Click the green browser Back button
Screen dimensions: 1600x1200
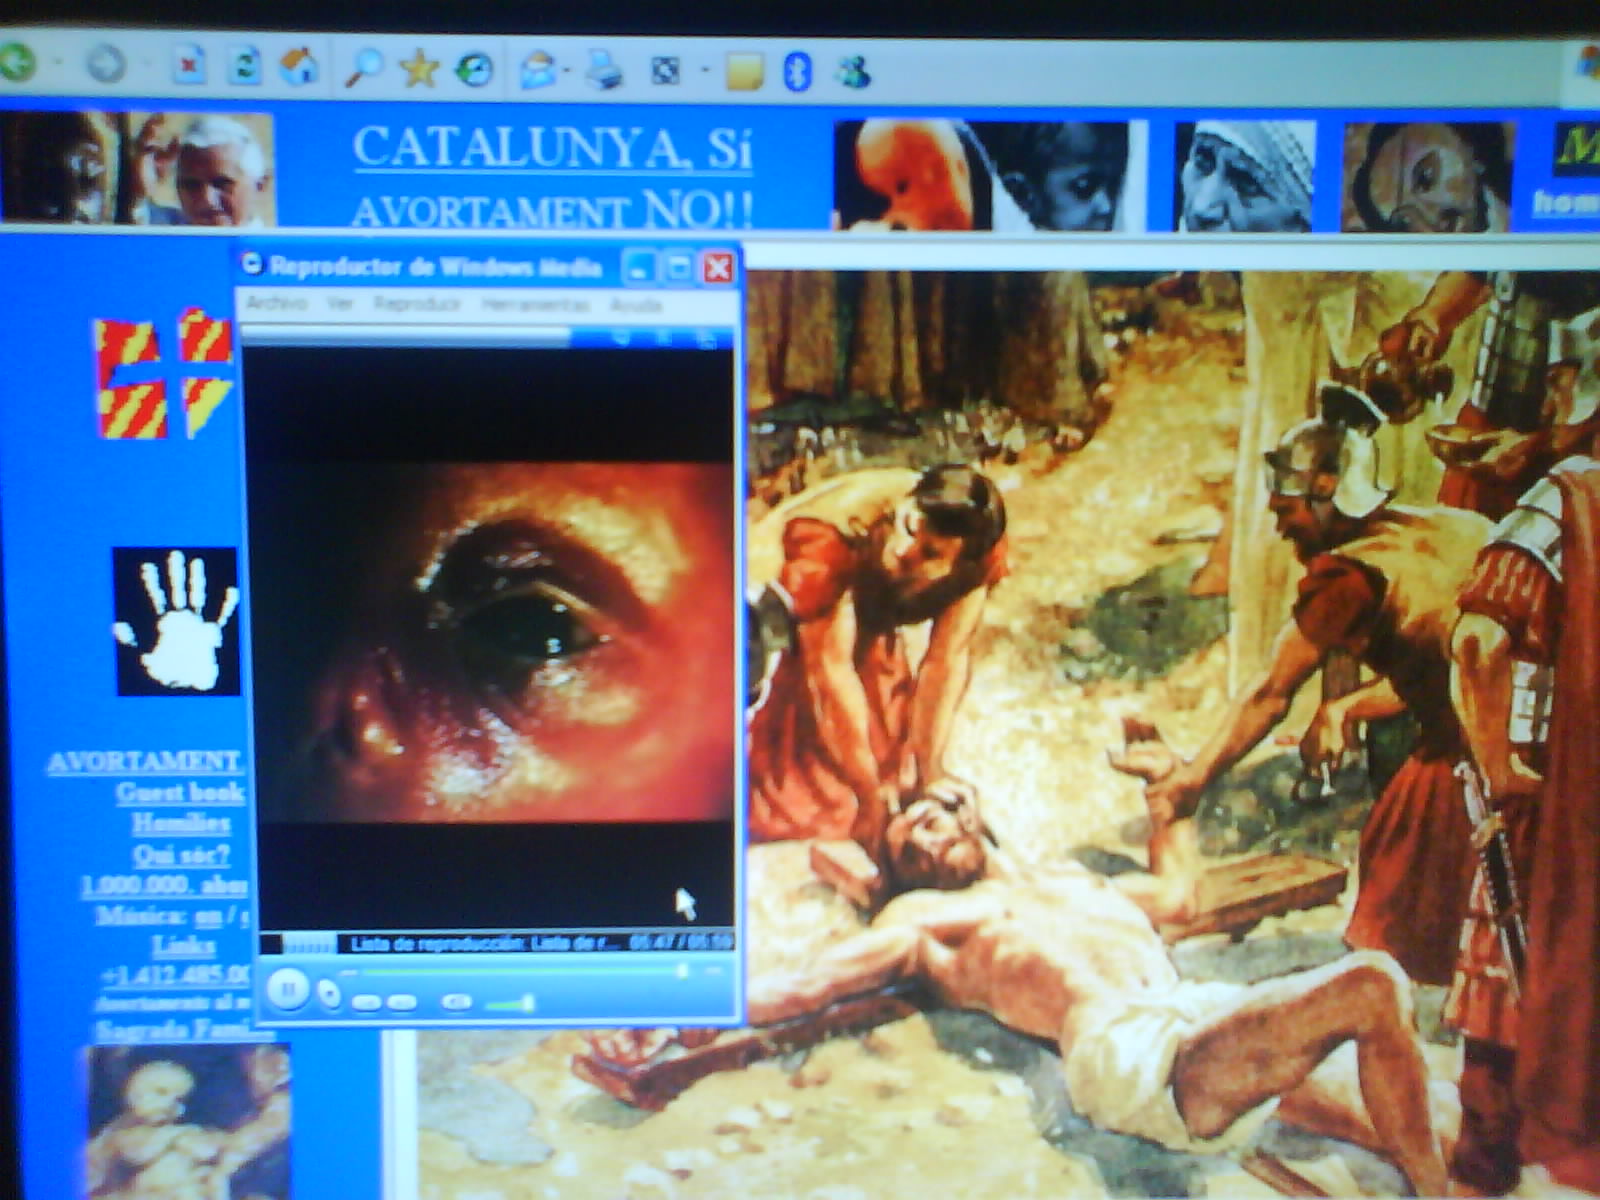tap(17, 62)
